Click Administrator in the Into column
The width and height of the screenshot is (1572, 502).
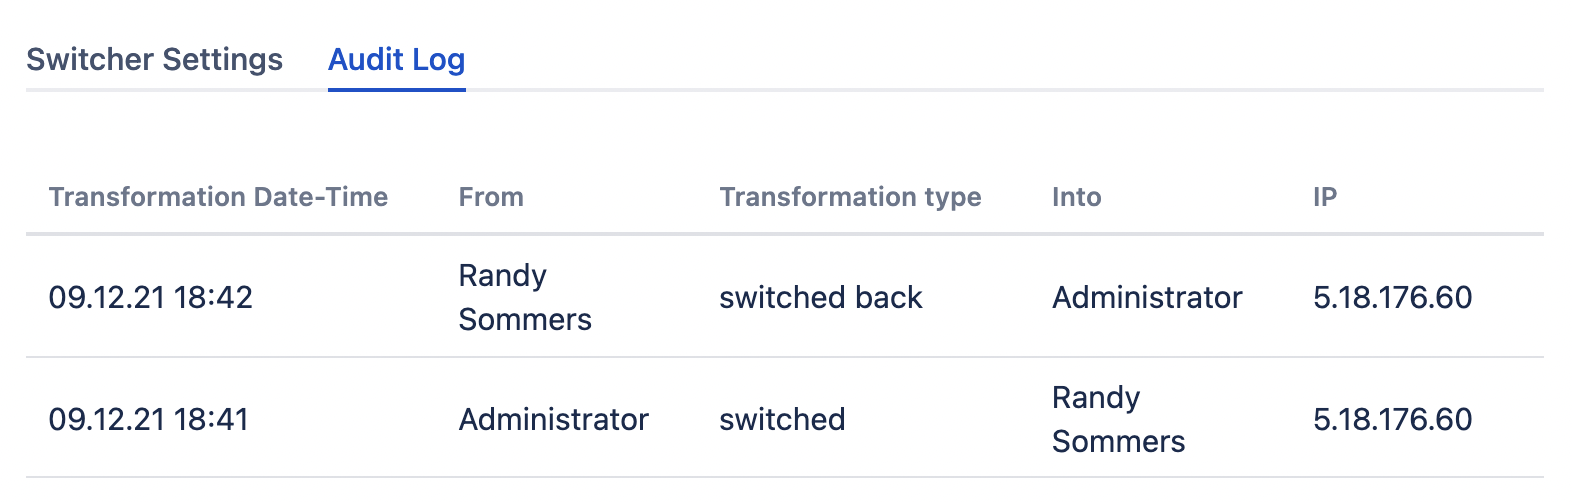tap(1147, 297)
